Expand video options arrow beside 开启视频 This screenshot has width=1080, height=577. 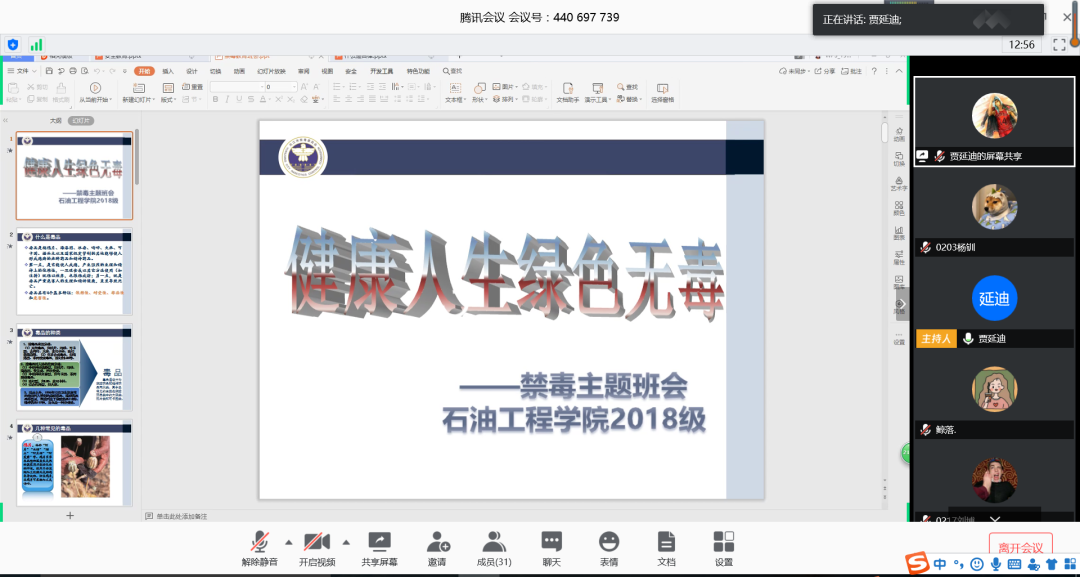(346, 542)
